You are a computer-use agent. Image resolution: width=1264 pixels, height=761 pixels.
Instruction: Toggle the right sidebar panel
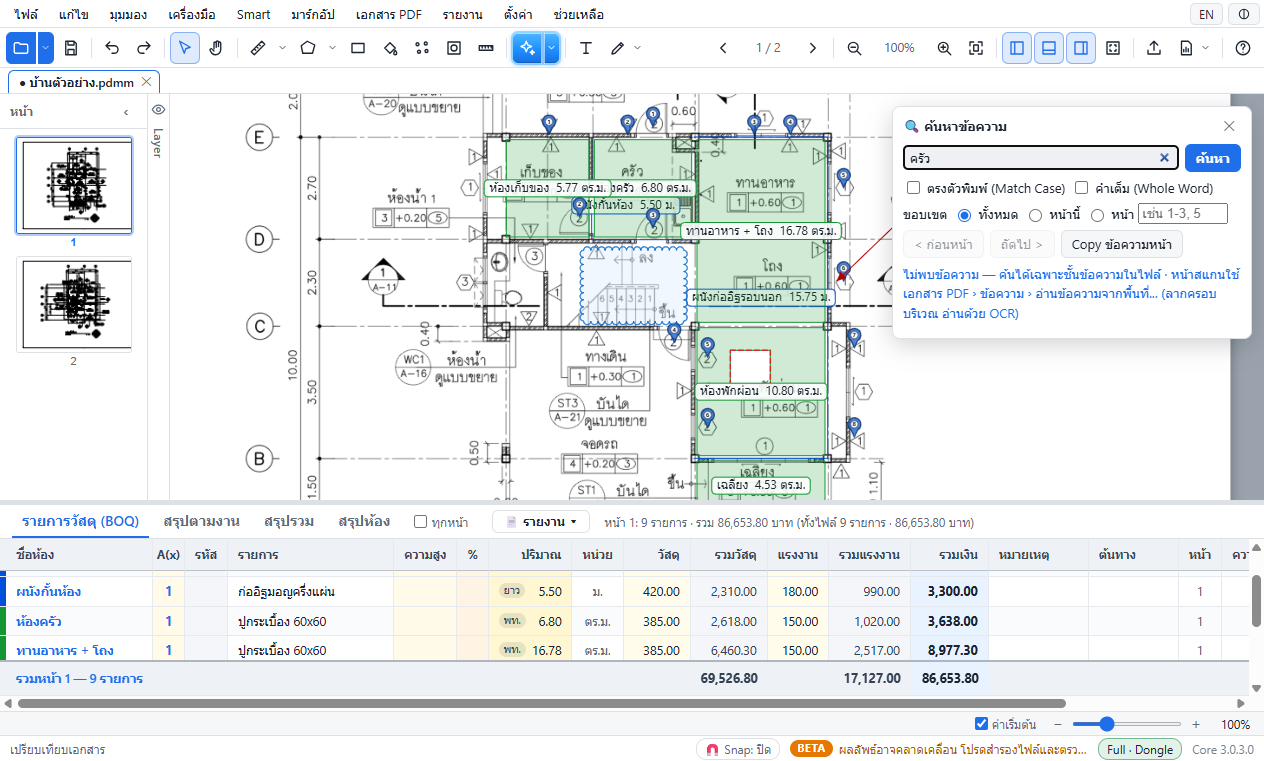pyautogui.click(x=1081, y=48)
